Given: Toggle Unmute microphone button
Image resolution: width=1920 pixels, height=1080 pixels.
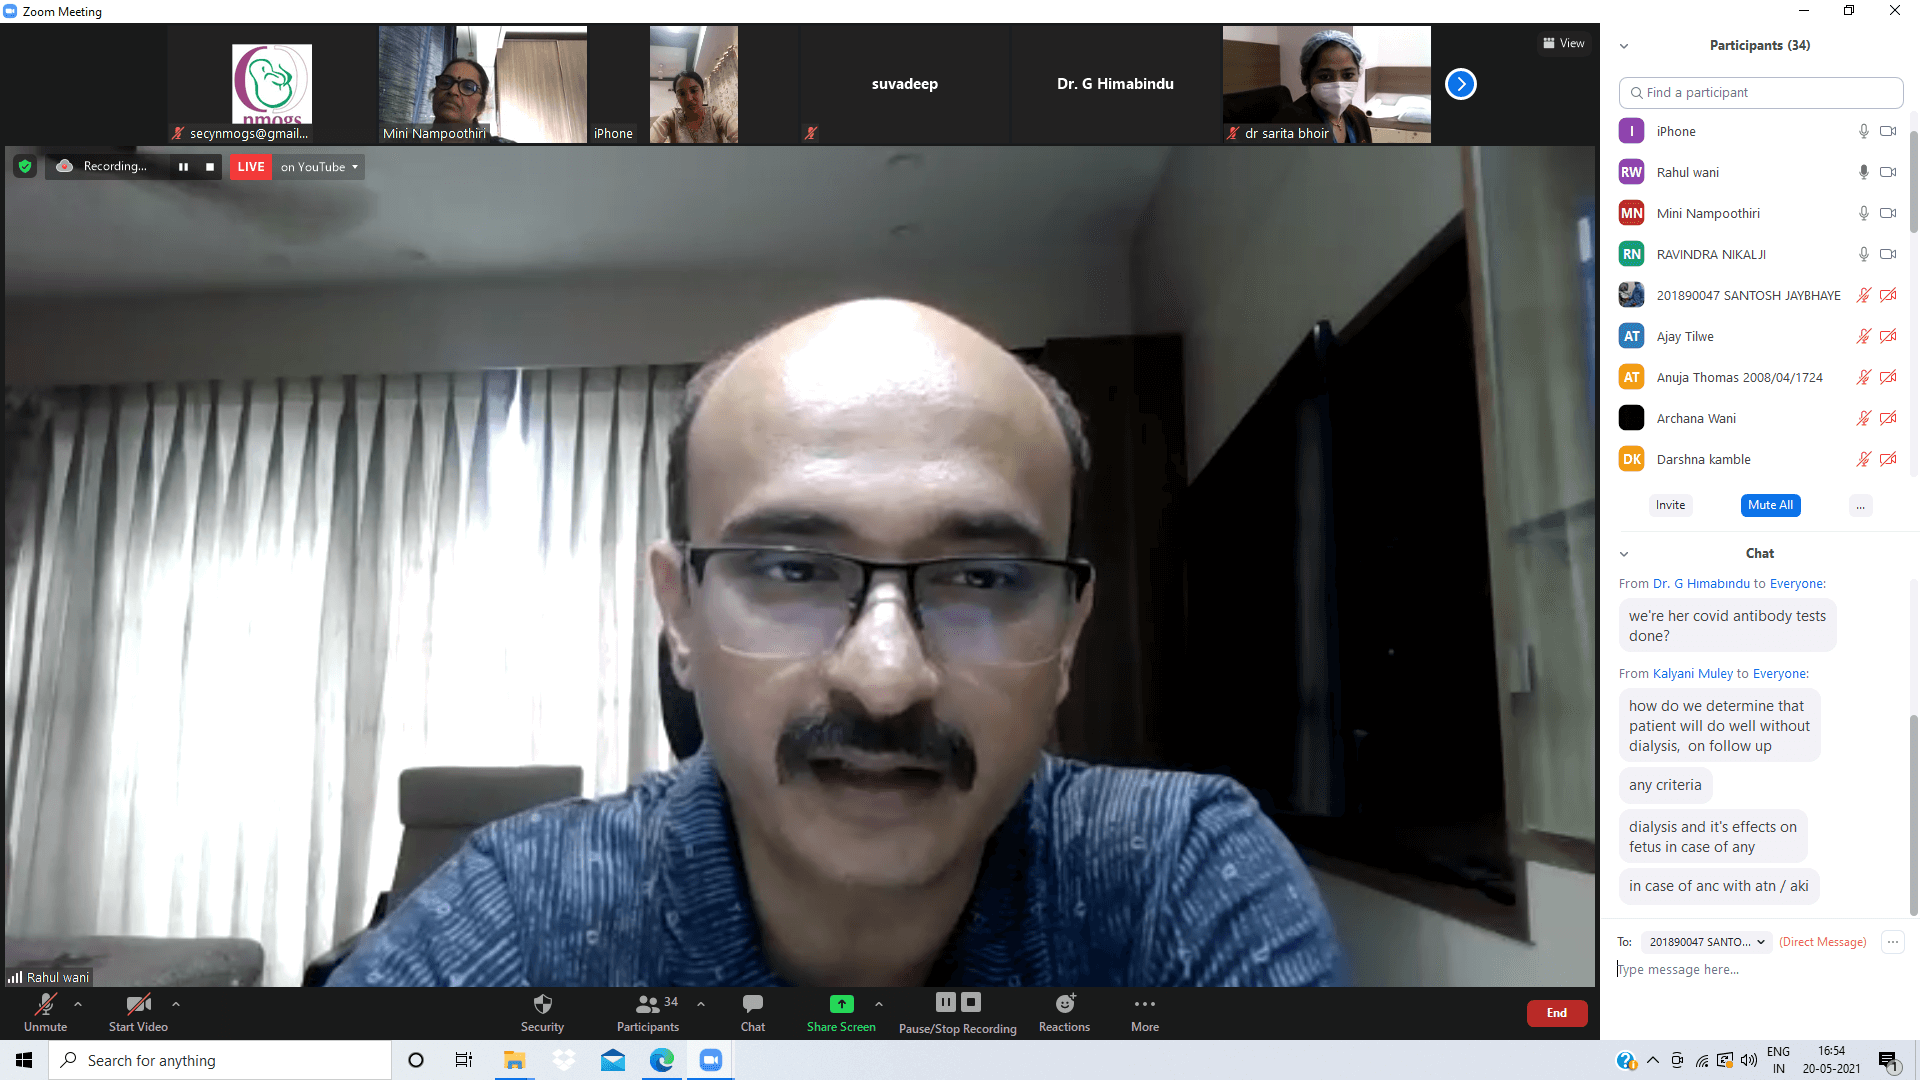Looking at the screenshot, I should 46,1004.
